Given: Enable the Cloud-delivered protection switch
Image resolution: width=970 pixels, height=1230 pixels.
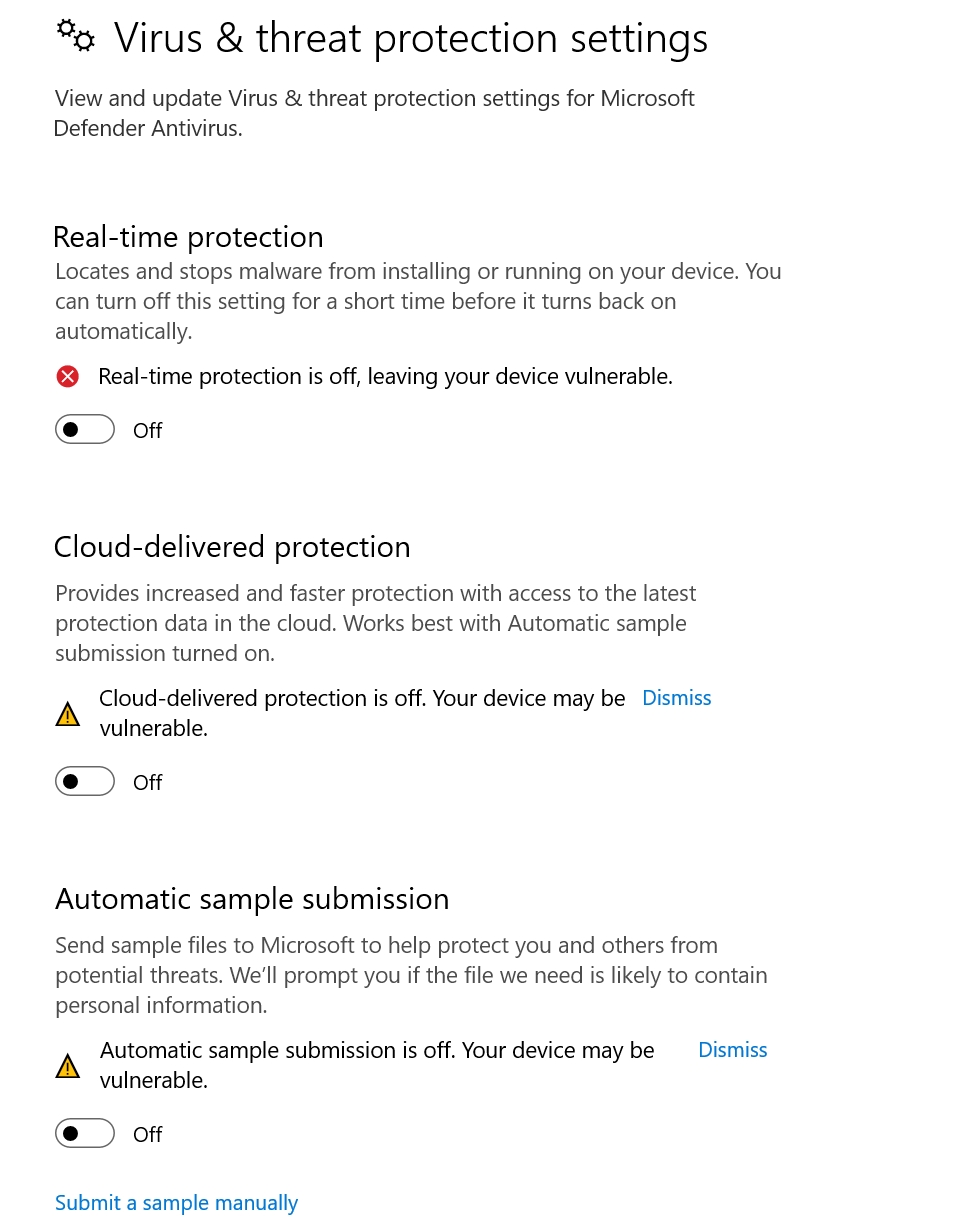Looking at the screenshot, I should [x=85, y=782].
